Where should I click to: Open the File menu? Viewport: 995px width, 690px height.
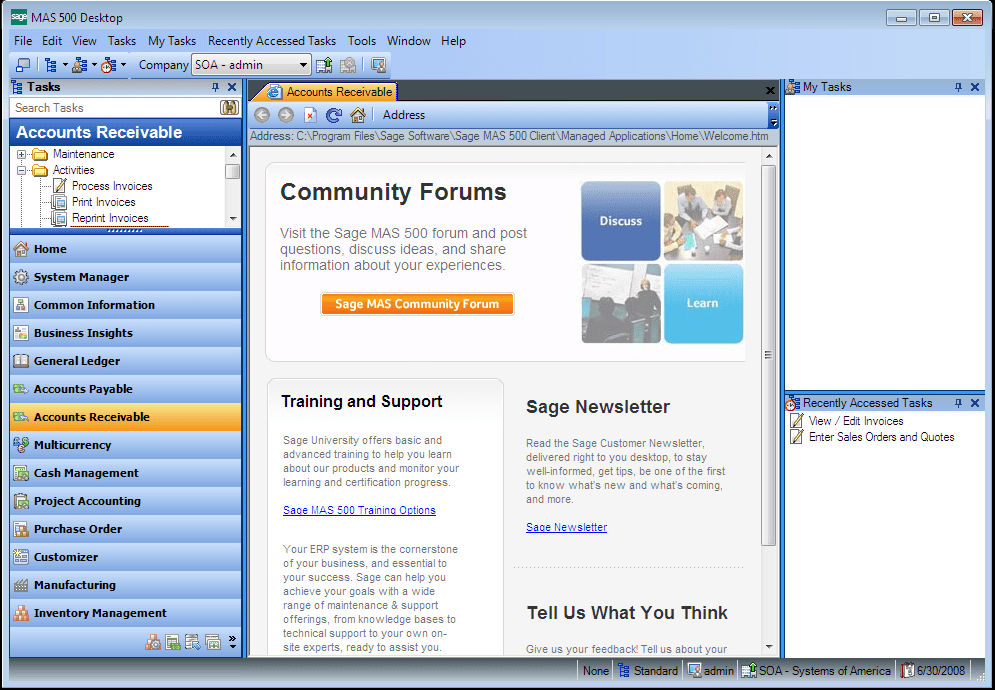[23, 41]
